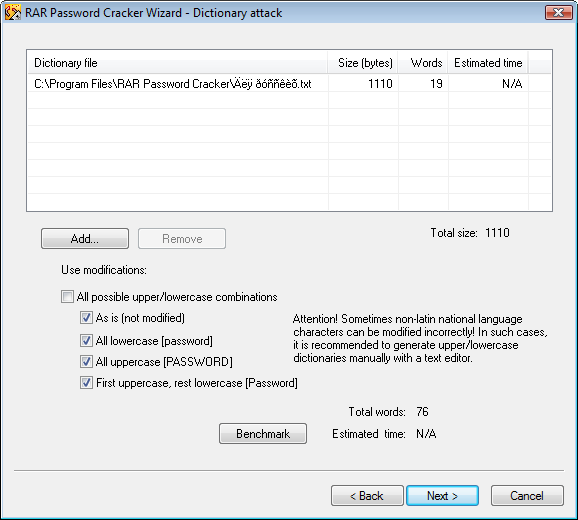Image resolution: width=578 pixels, height=520 pixels.
Task: Run the Benchmark button
Action: click(x=263, y=433)
